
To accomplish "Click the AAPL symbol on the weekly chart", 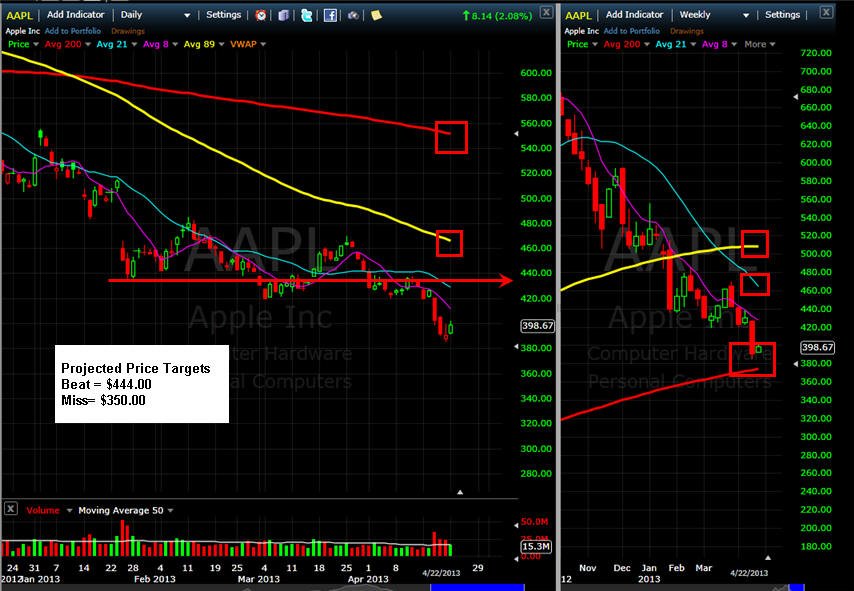I will pos(578,15).
